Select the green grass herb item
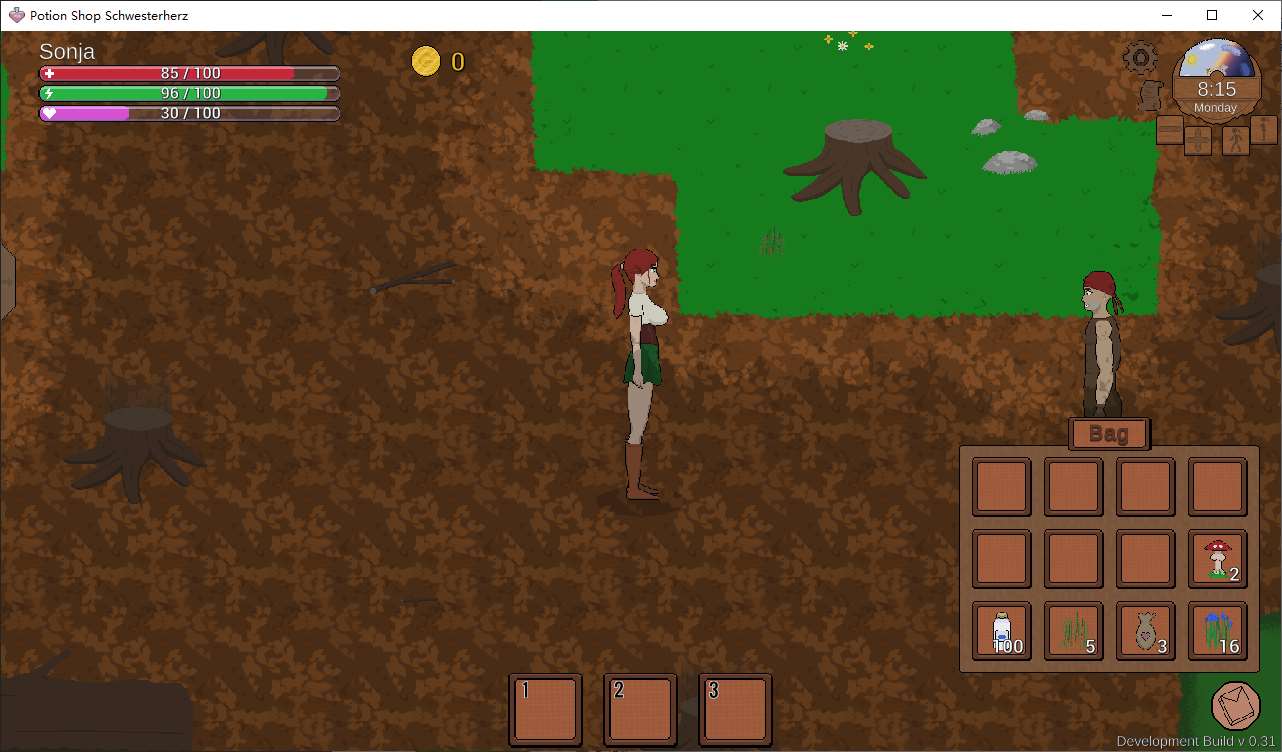Screen dimensions: 1282x752 tap(1074, 631)
